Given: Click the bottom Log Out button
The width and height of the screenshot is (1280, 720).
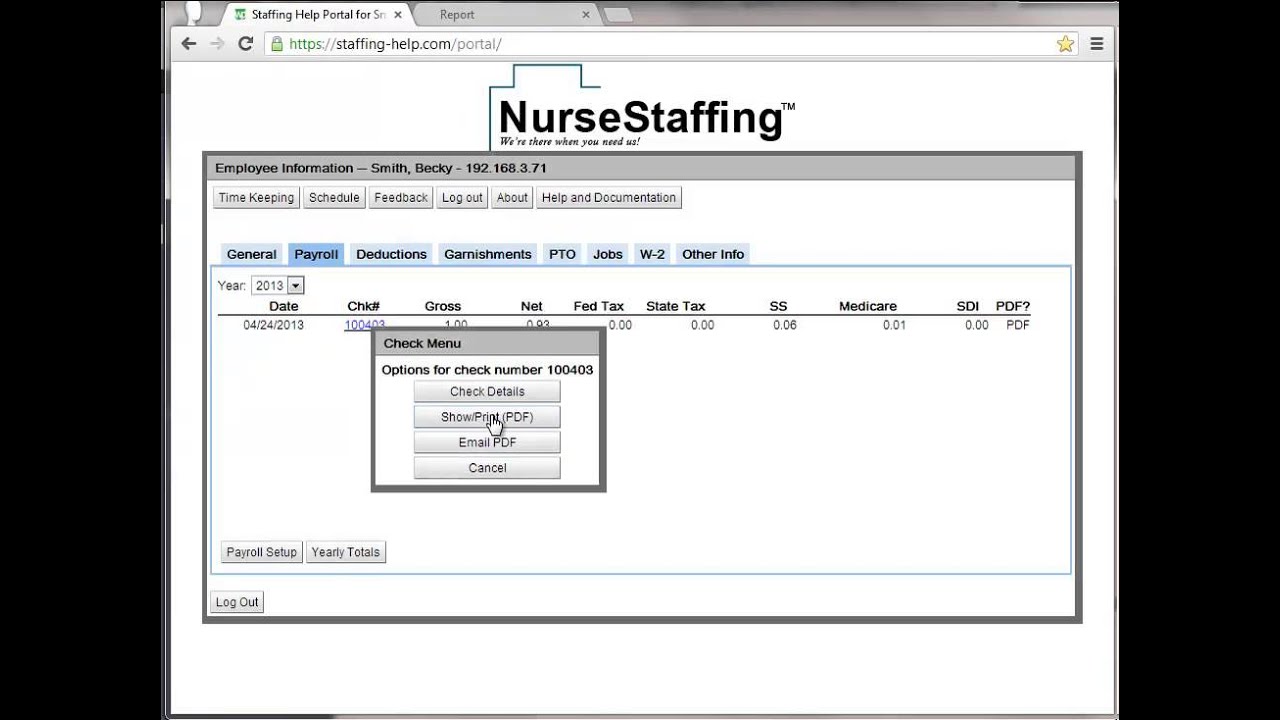Looking at the screenshot, I should click(x=237, y=602).
